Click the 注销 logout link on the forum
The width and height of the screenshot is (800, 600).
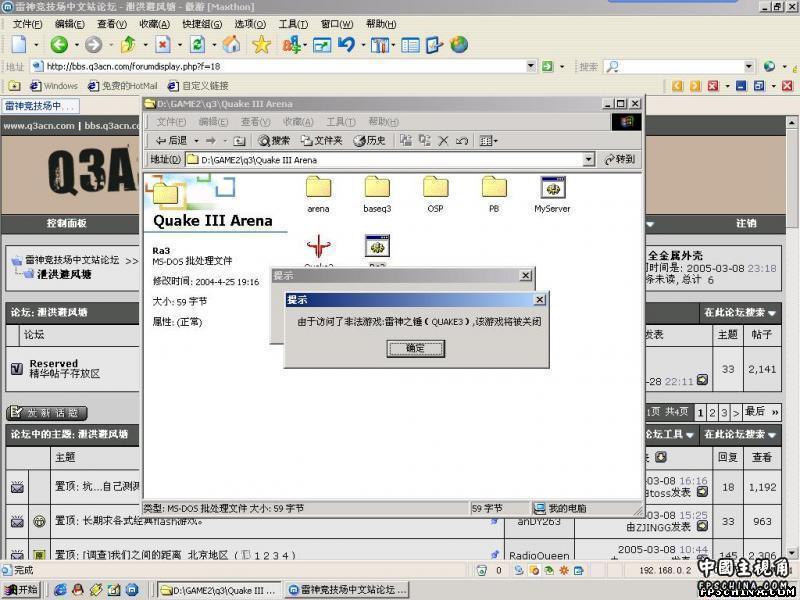(746, 223)
